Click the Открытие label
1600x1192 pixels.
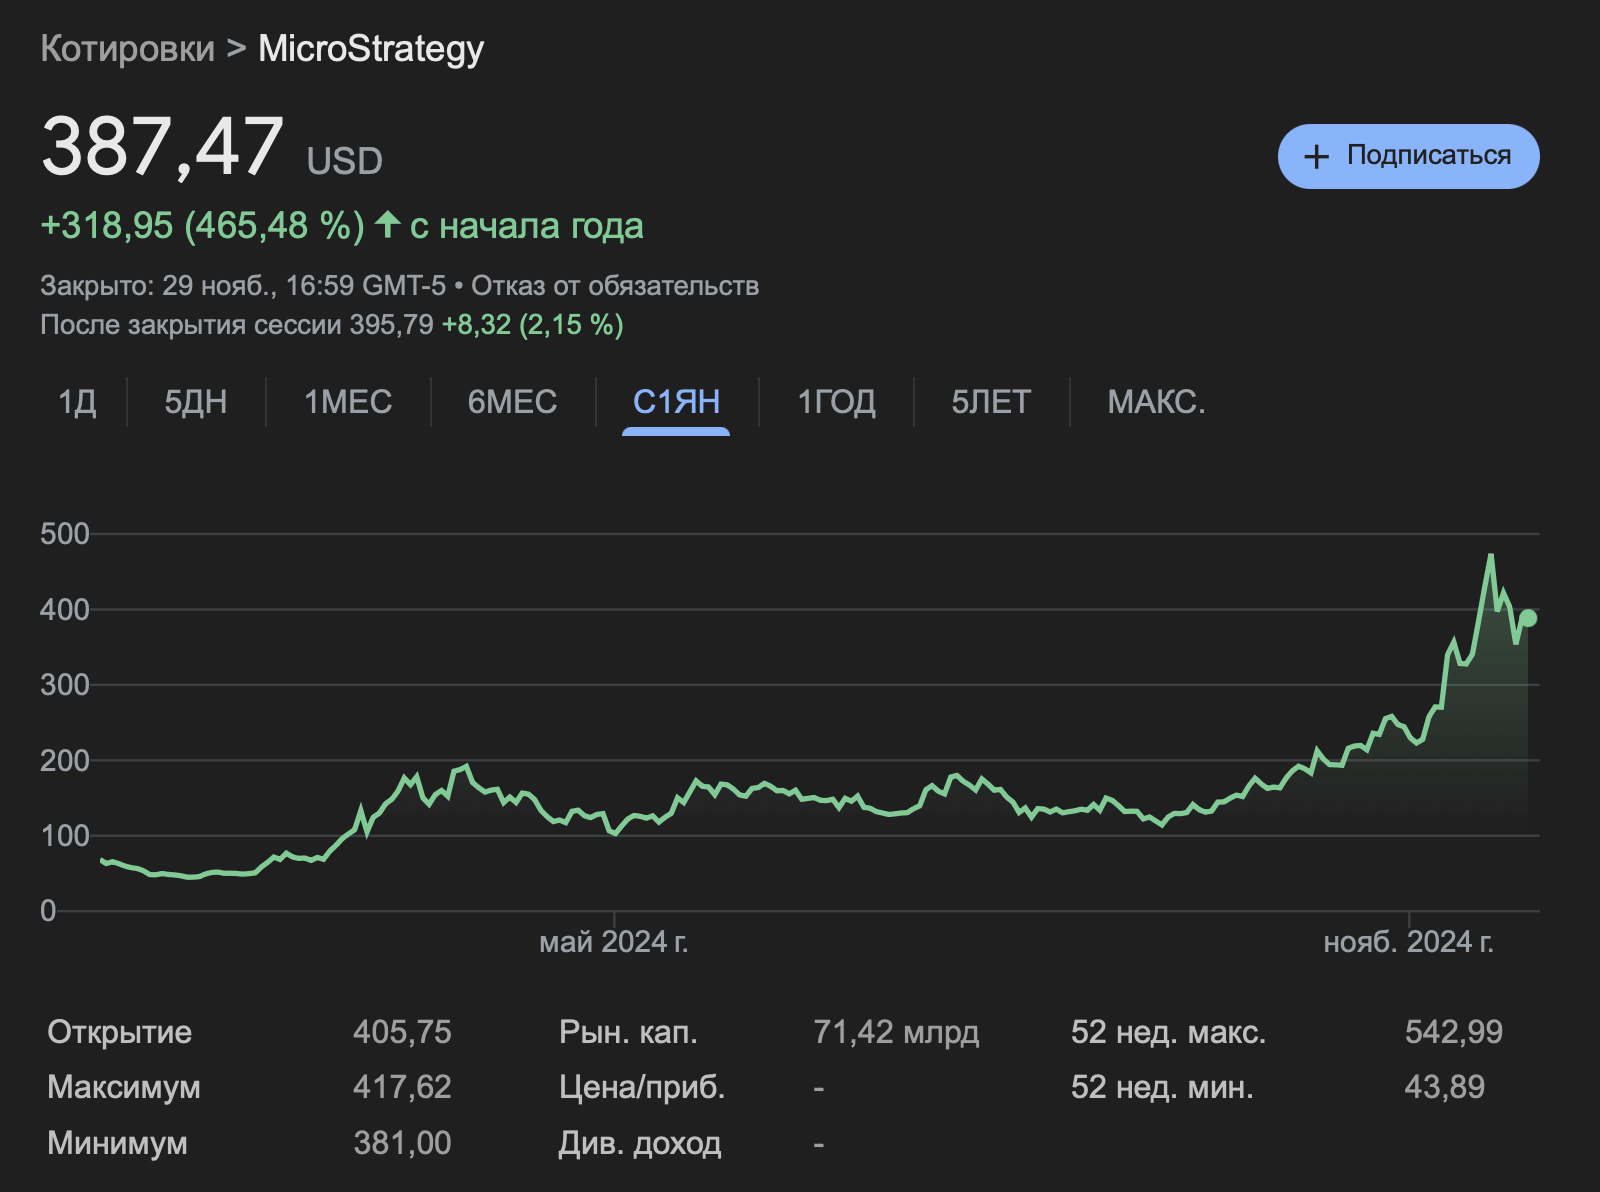(119, 1032)
